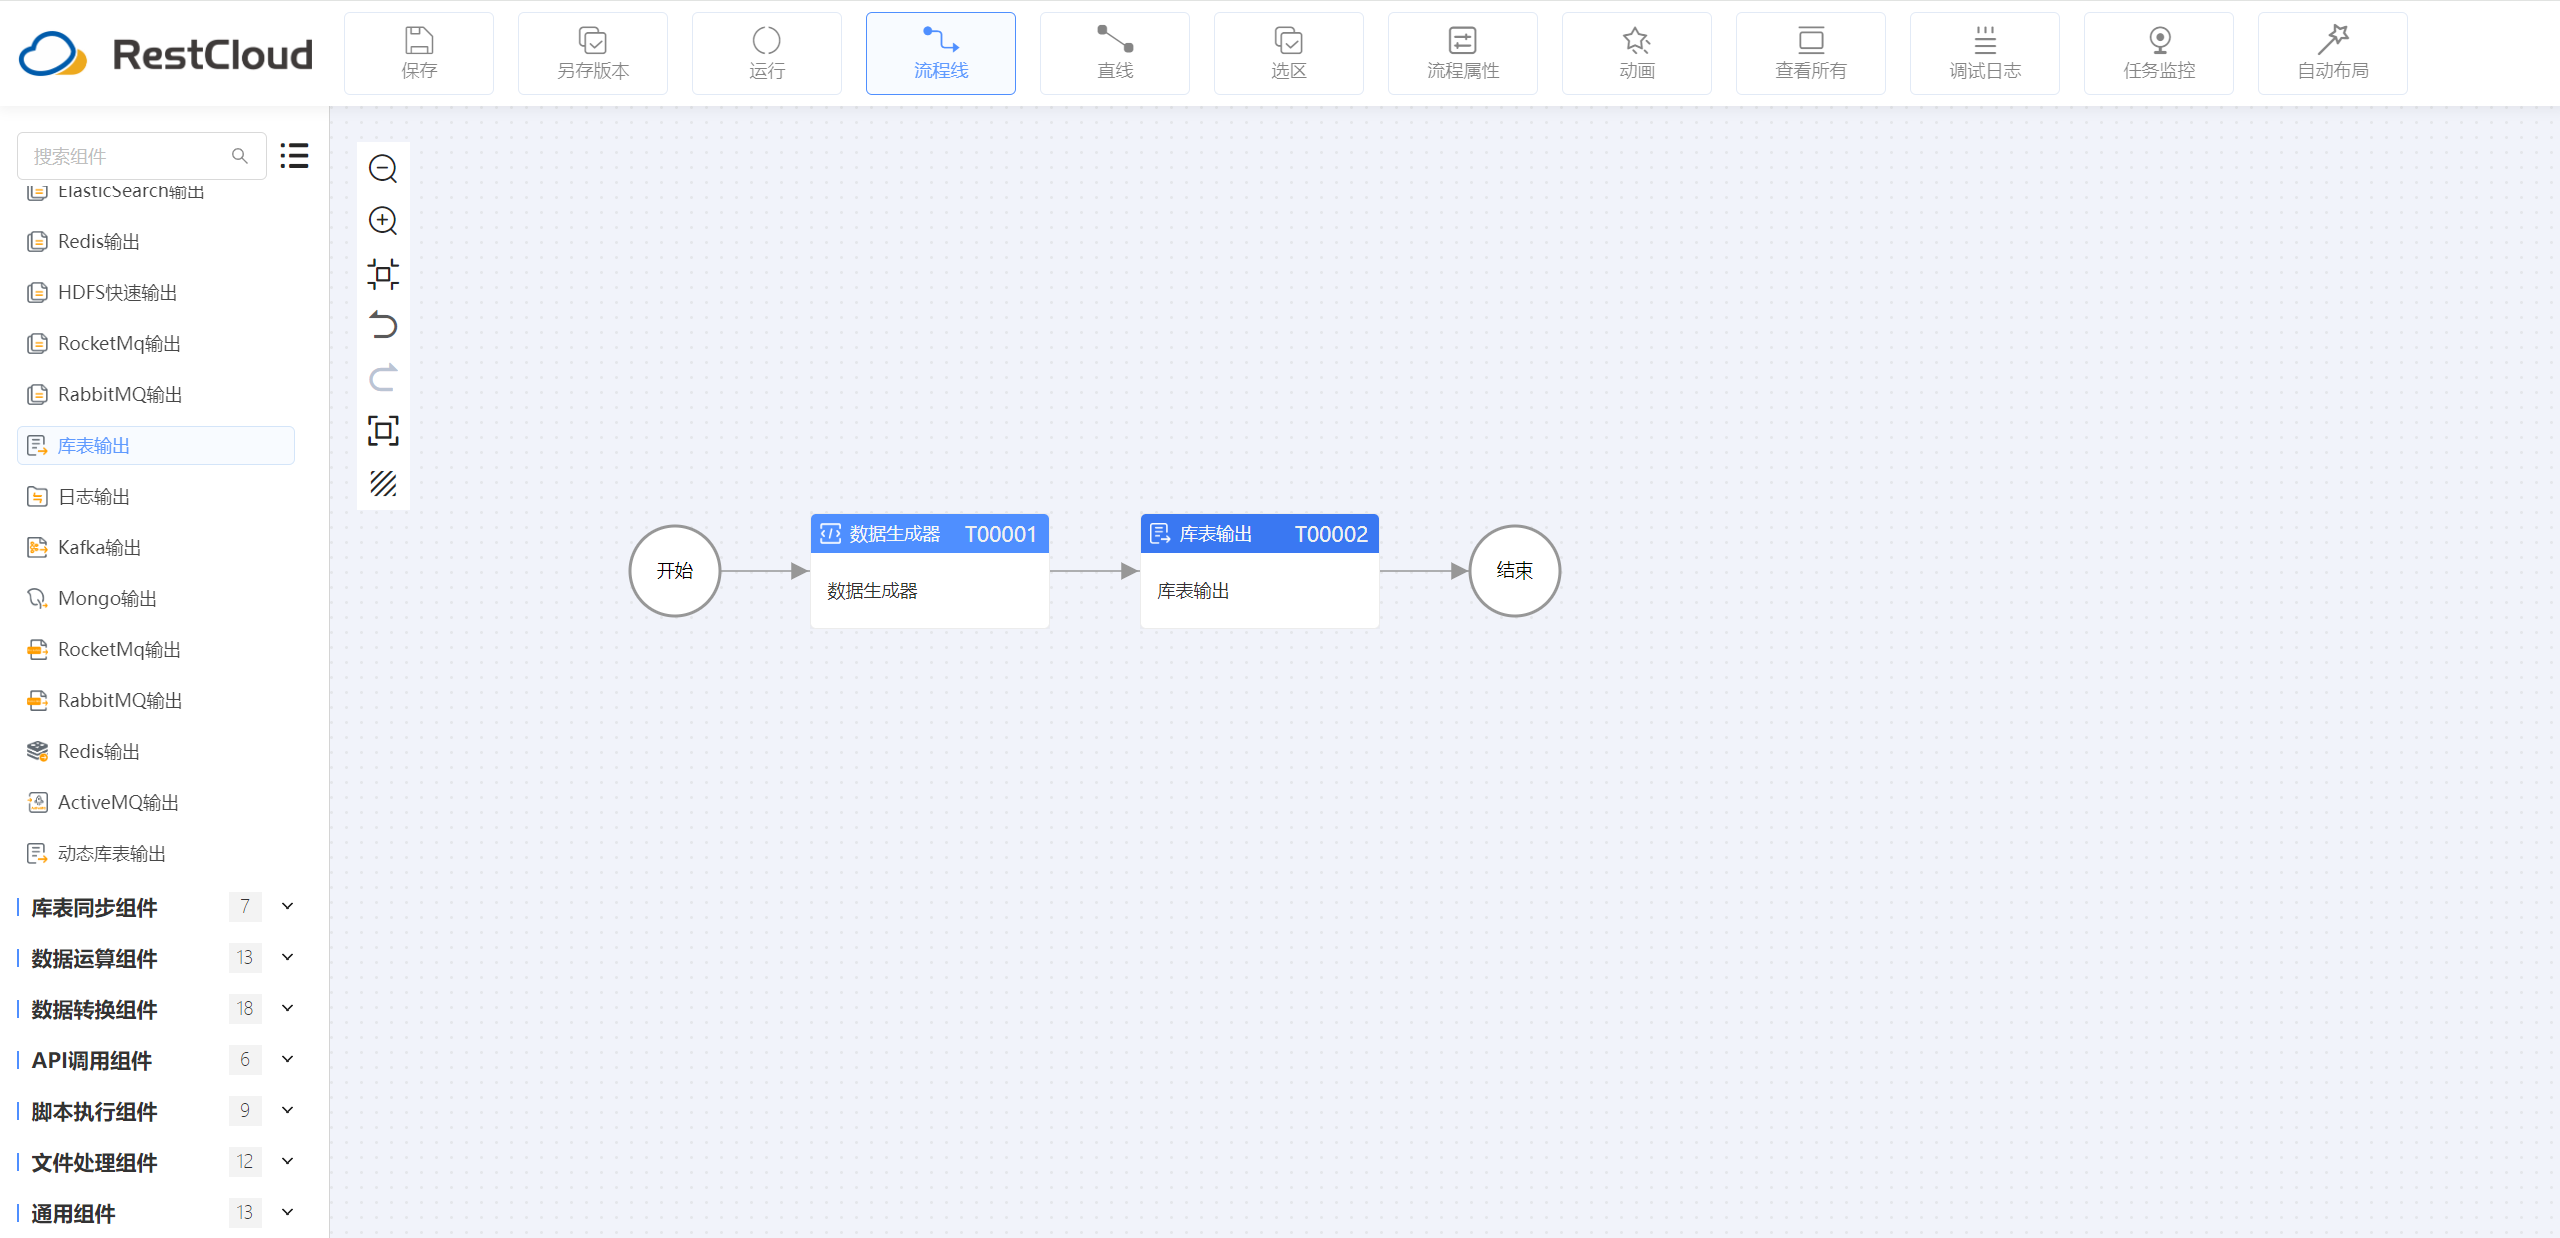The image size is (2560, 1238).
Task: Select the 数据生成器 T00001 node header
Action: (930, 534)
